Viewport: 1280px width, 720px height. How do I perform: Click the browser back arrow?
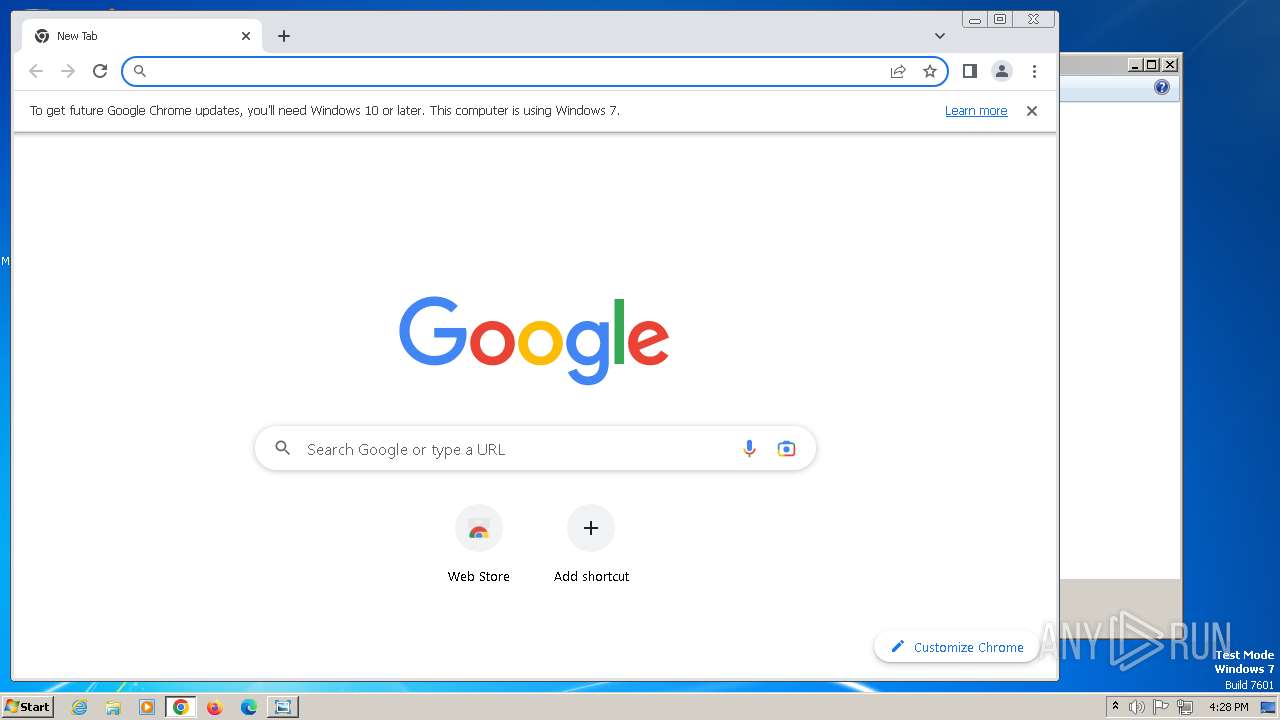[x=36, y=71]
